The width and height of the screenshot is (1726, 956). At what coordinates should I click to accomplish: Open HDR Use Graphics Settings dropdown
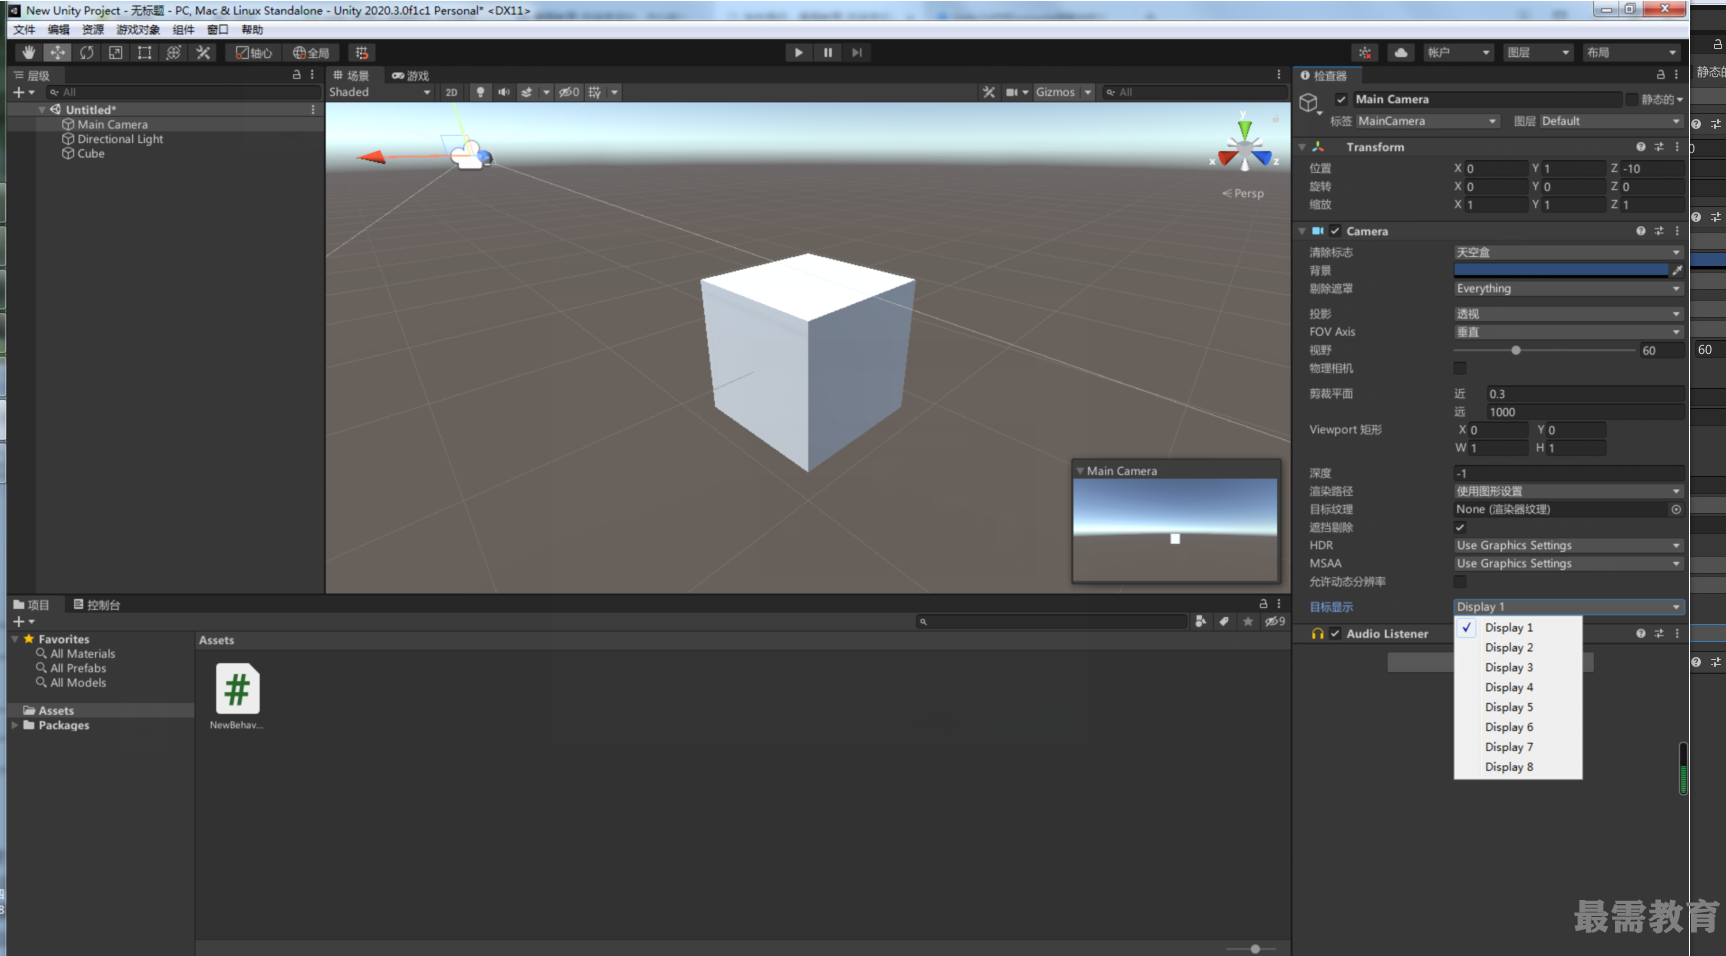tap(1569, 545)
